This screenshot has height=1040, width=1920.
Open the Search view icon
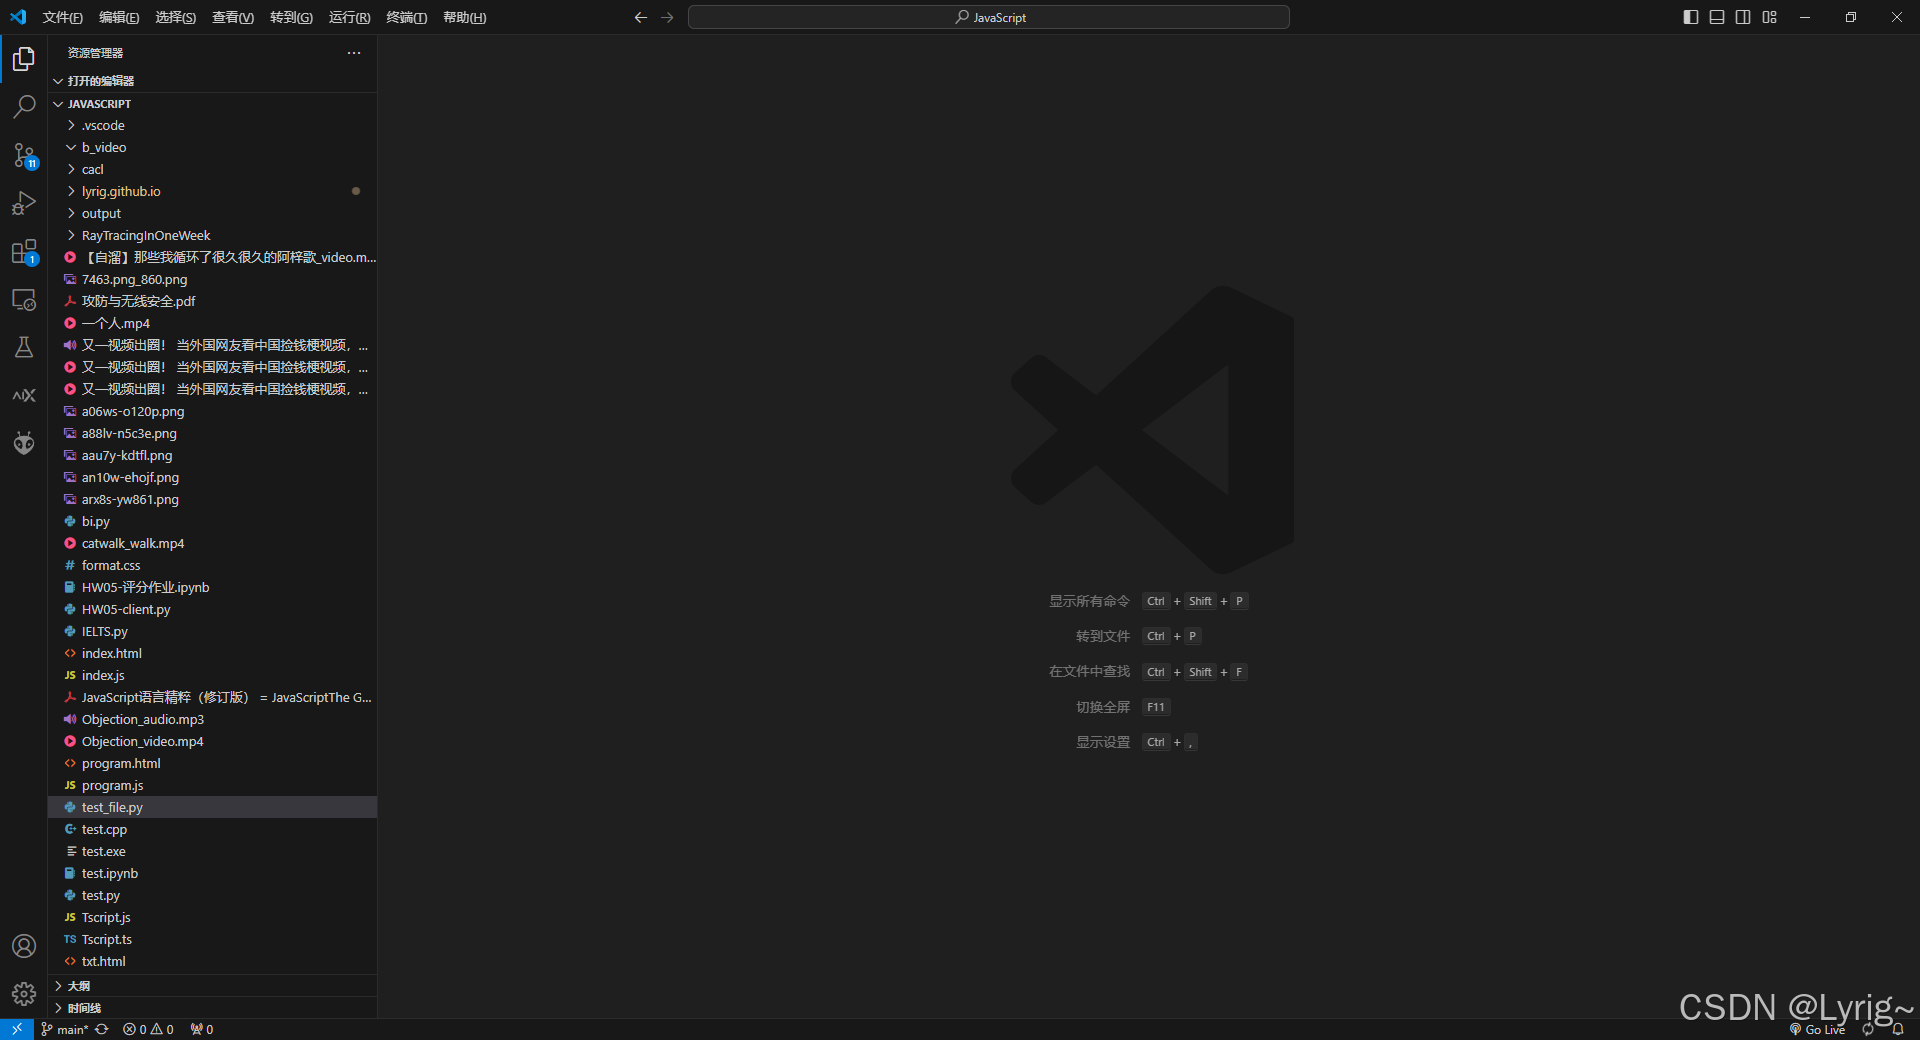tap(24, 106)
